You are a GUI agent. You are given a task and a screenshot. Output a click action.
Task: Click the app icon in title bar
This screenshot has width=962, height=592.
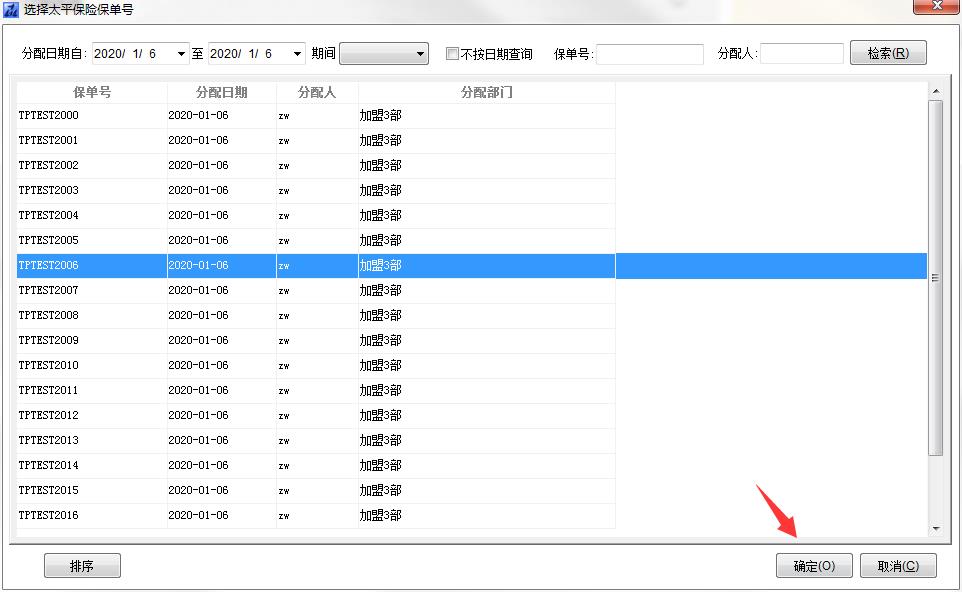click(12, 10)
